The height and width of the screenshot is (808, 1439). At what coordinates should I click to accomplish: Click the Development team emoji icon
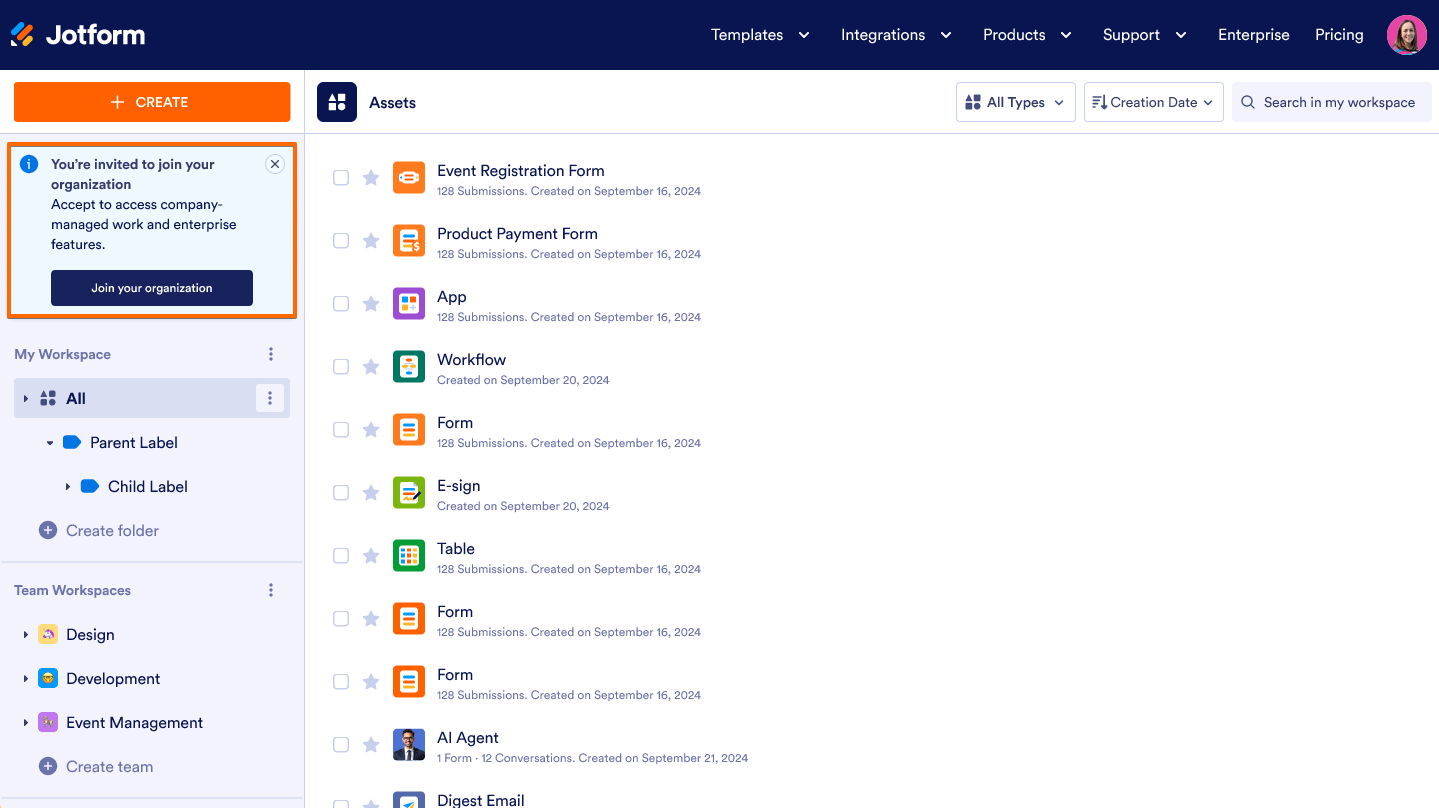[x=48, y=678]
